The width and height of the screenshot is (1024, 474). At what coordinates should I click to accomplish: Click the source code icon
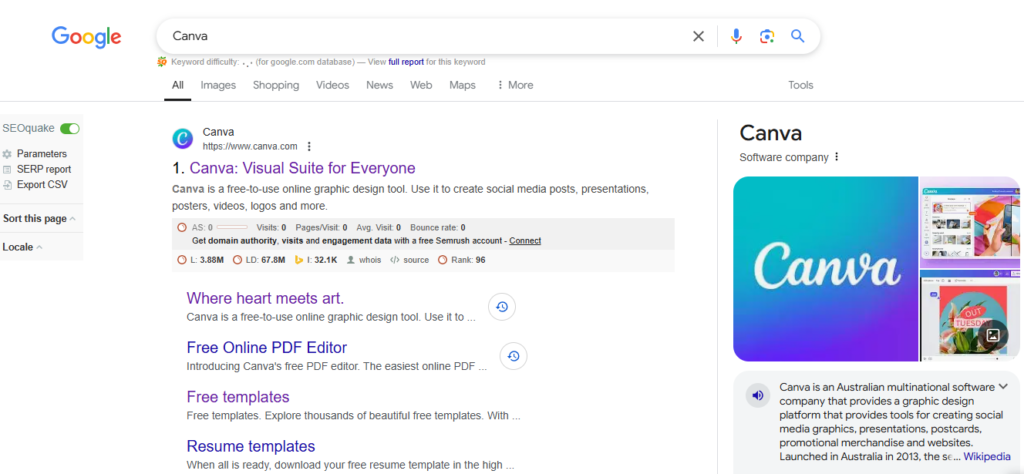click(394, 260)
